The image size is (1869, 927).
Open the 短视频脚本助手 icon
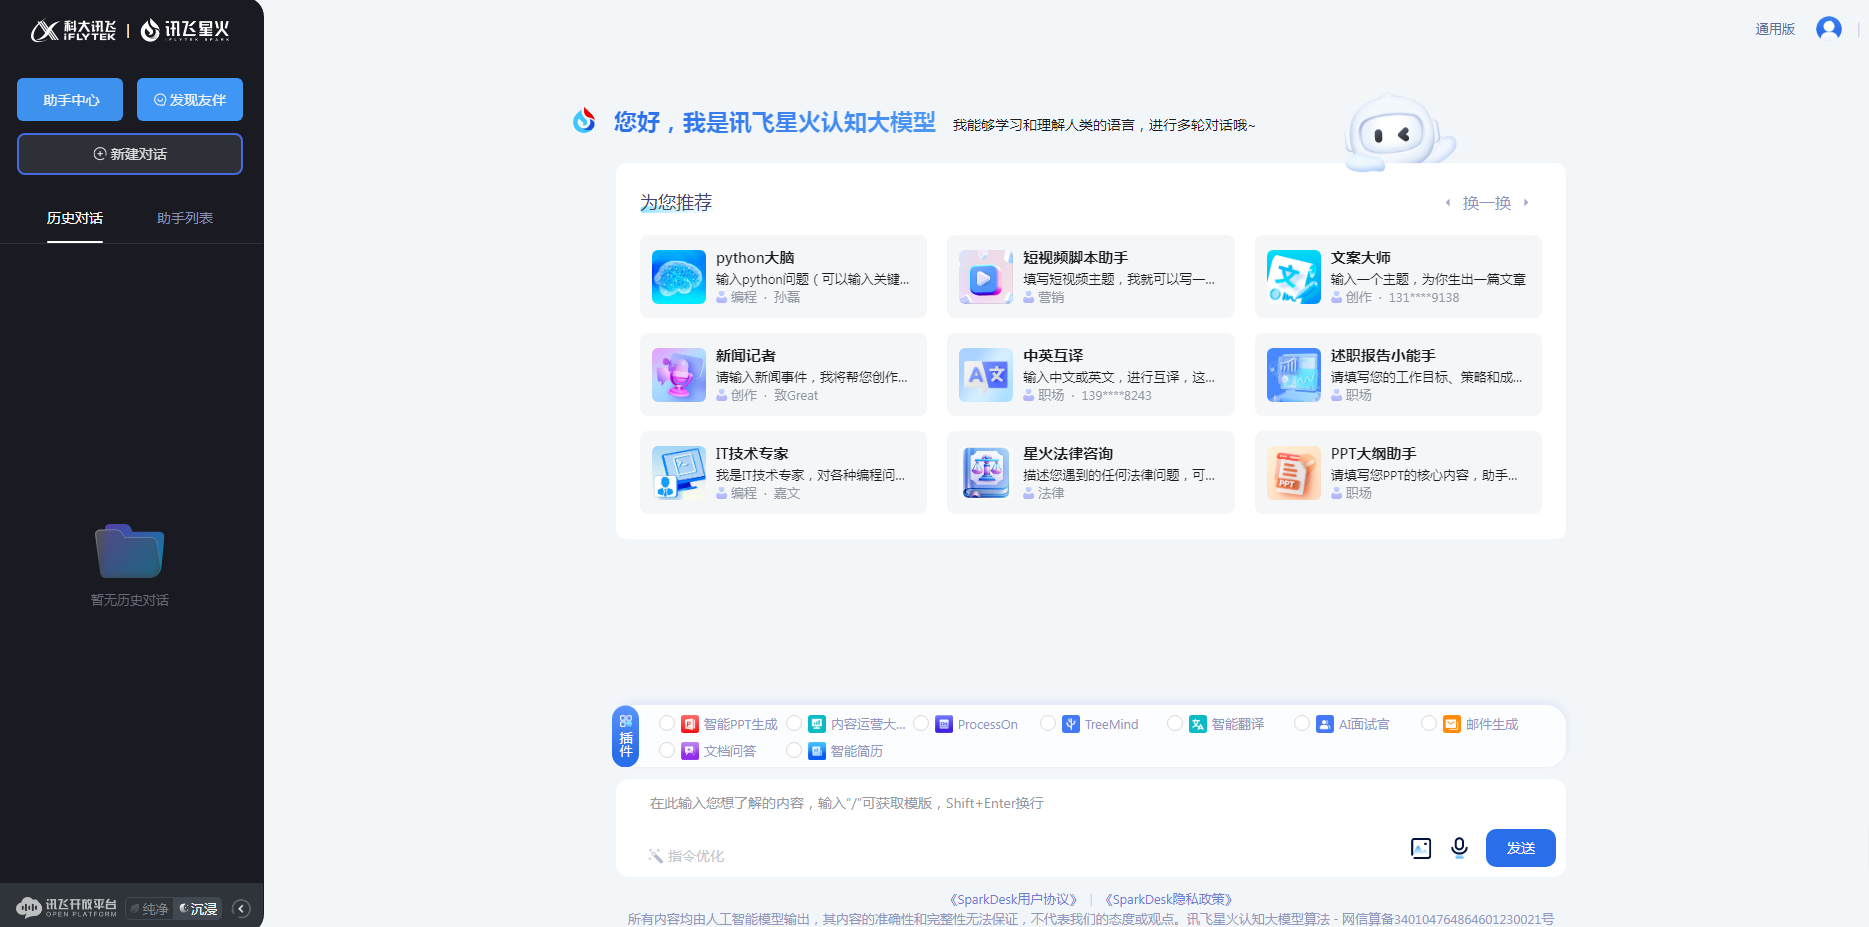pos(986,277)
